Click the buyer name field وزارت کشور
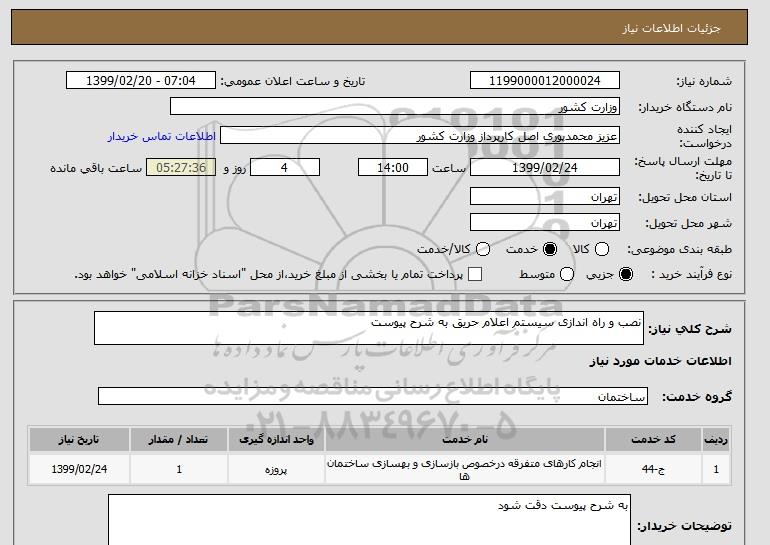The image size is (770, 545). pyautogui.click(x=395, y=107)
